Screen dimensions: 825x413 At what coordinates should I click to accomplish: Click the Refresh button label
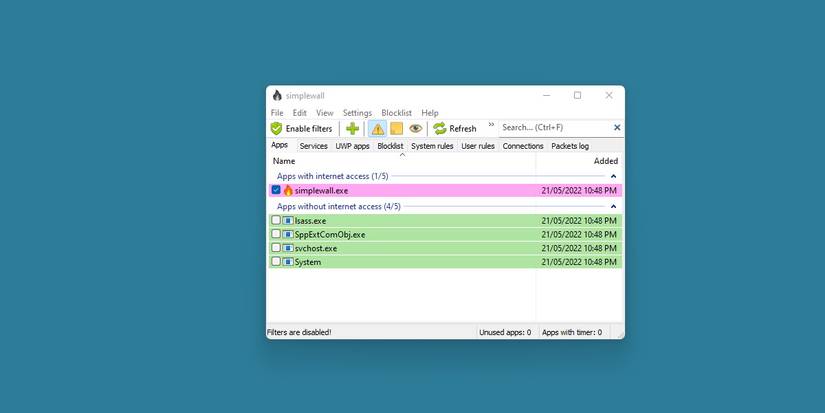(462, 128)
